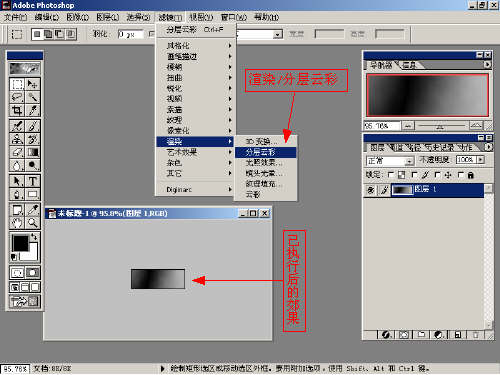This screenshot has height=375, width=500.
Task: Click the new layer button in Layers panel
Action: coord(457,335)
